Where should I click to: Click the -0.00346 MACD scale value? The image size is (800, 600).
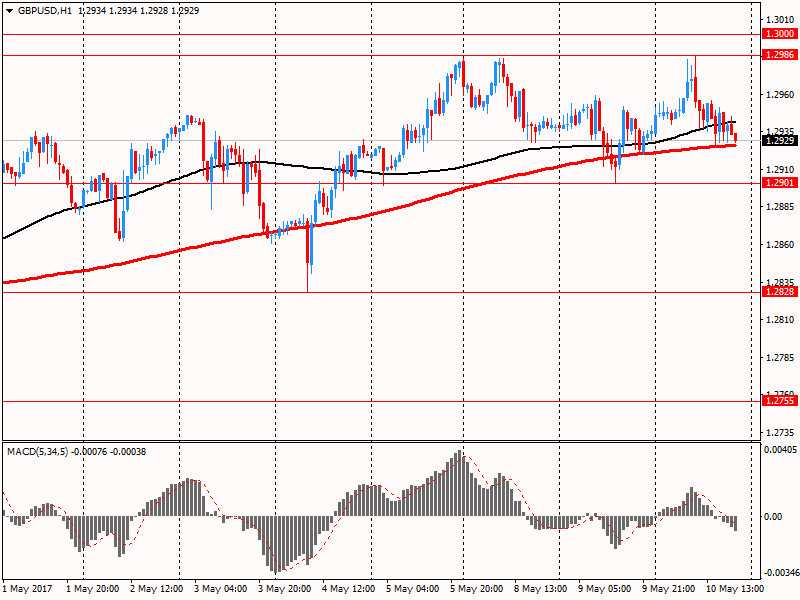(x=780, y=572)
